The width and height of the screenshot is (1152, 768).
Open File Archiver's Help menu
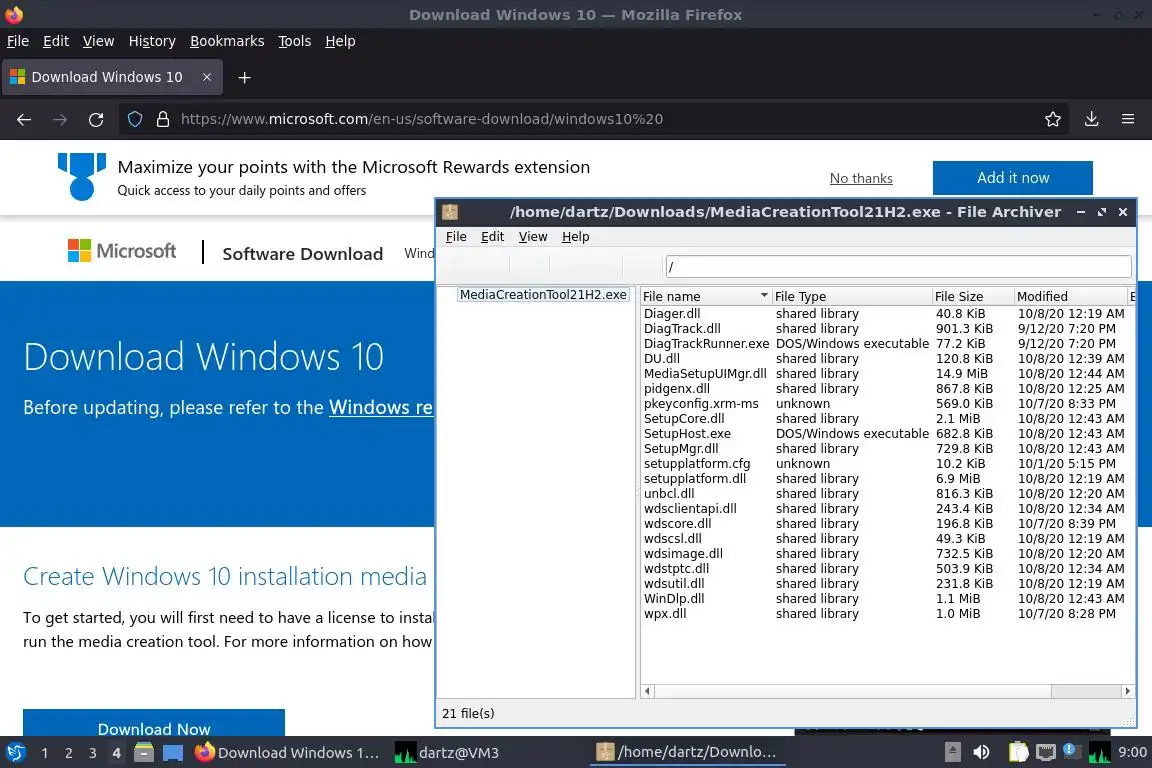[x=575, y=237]
